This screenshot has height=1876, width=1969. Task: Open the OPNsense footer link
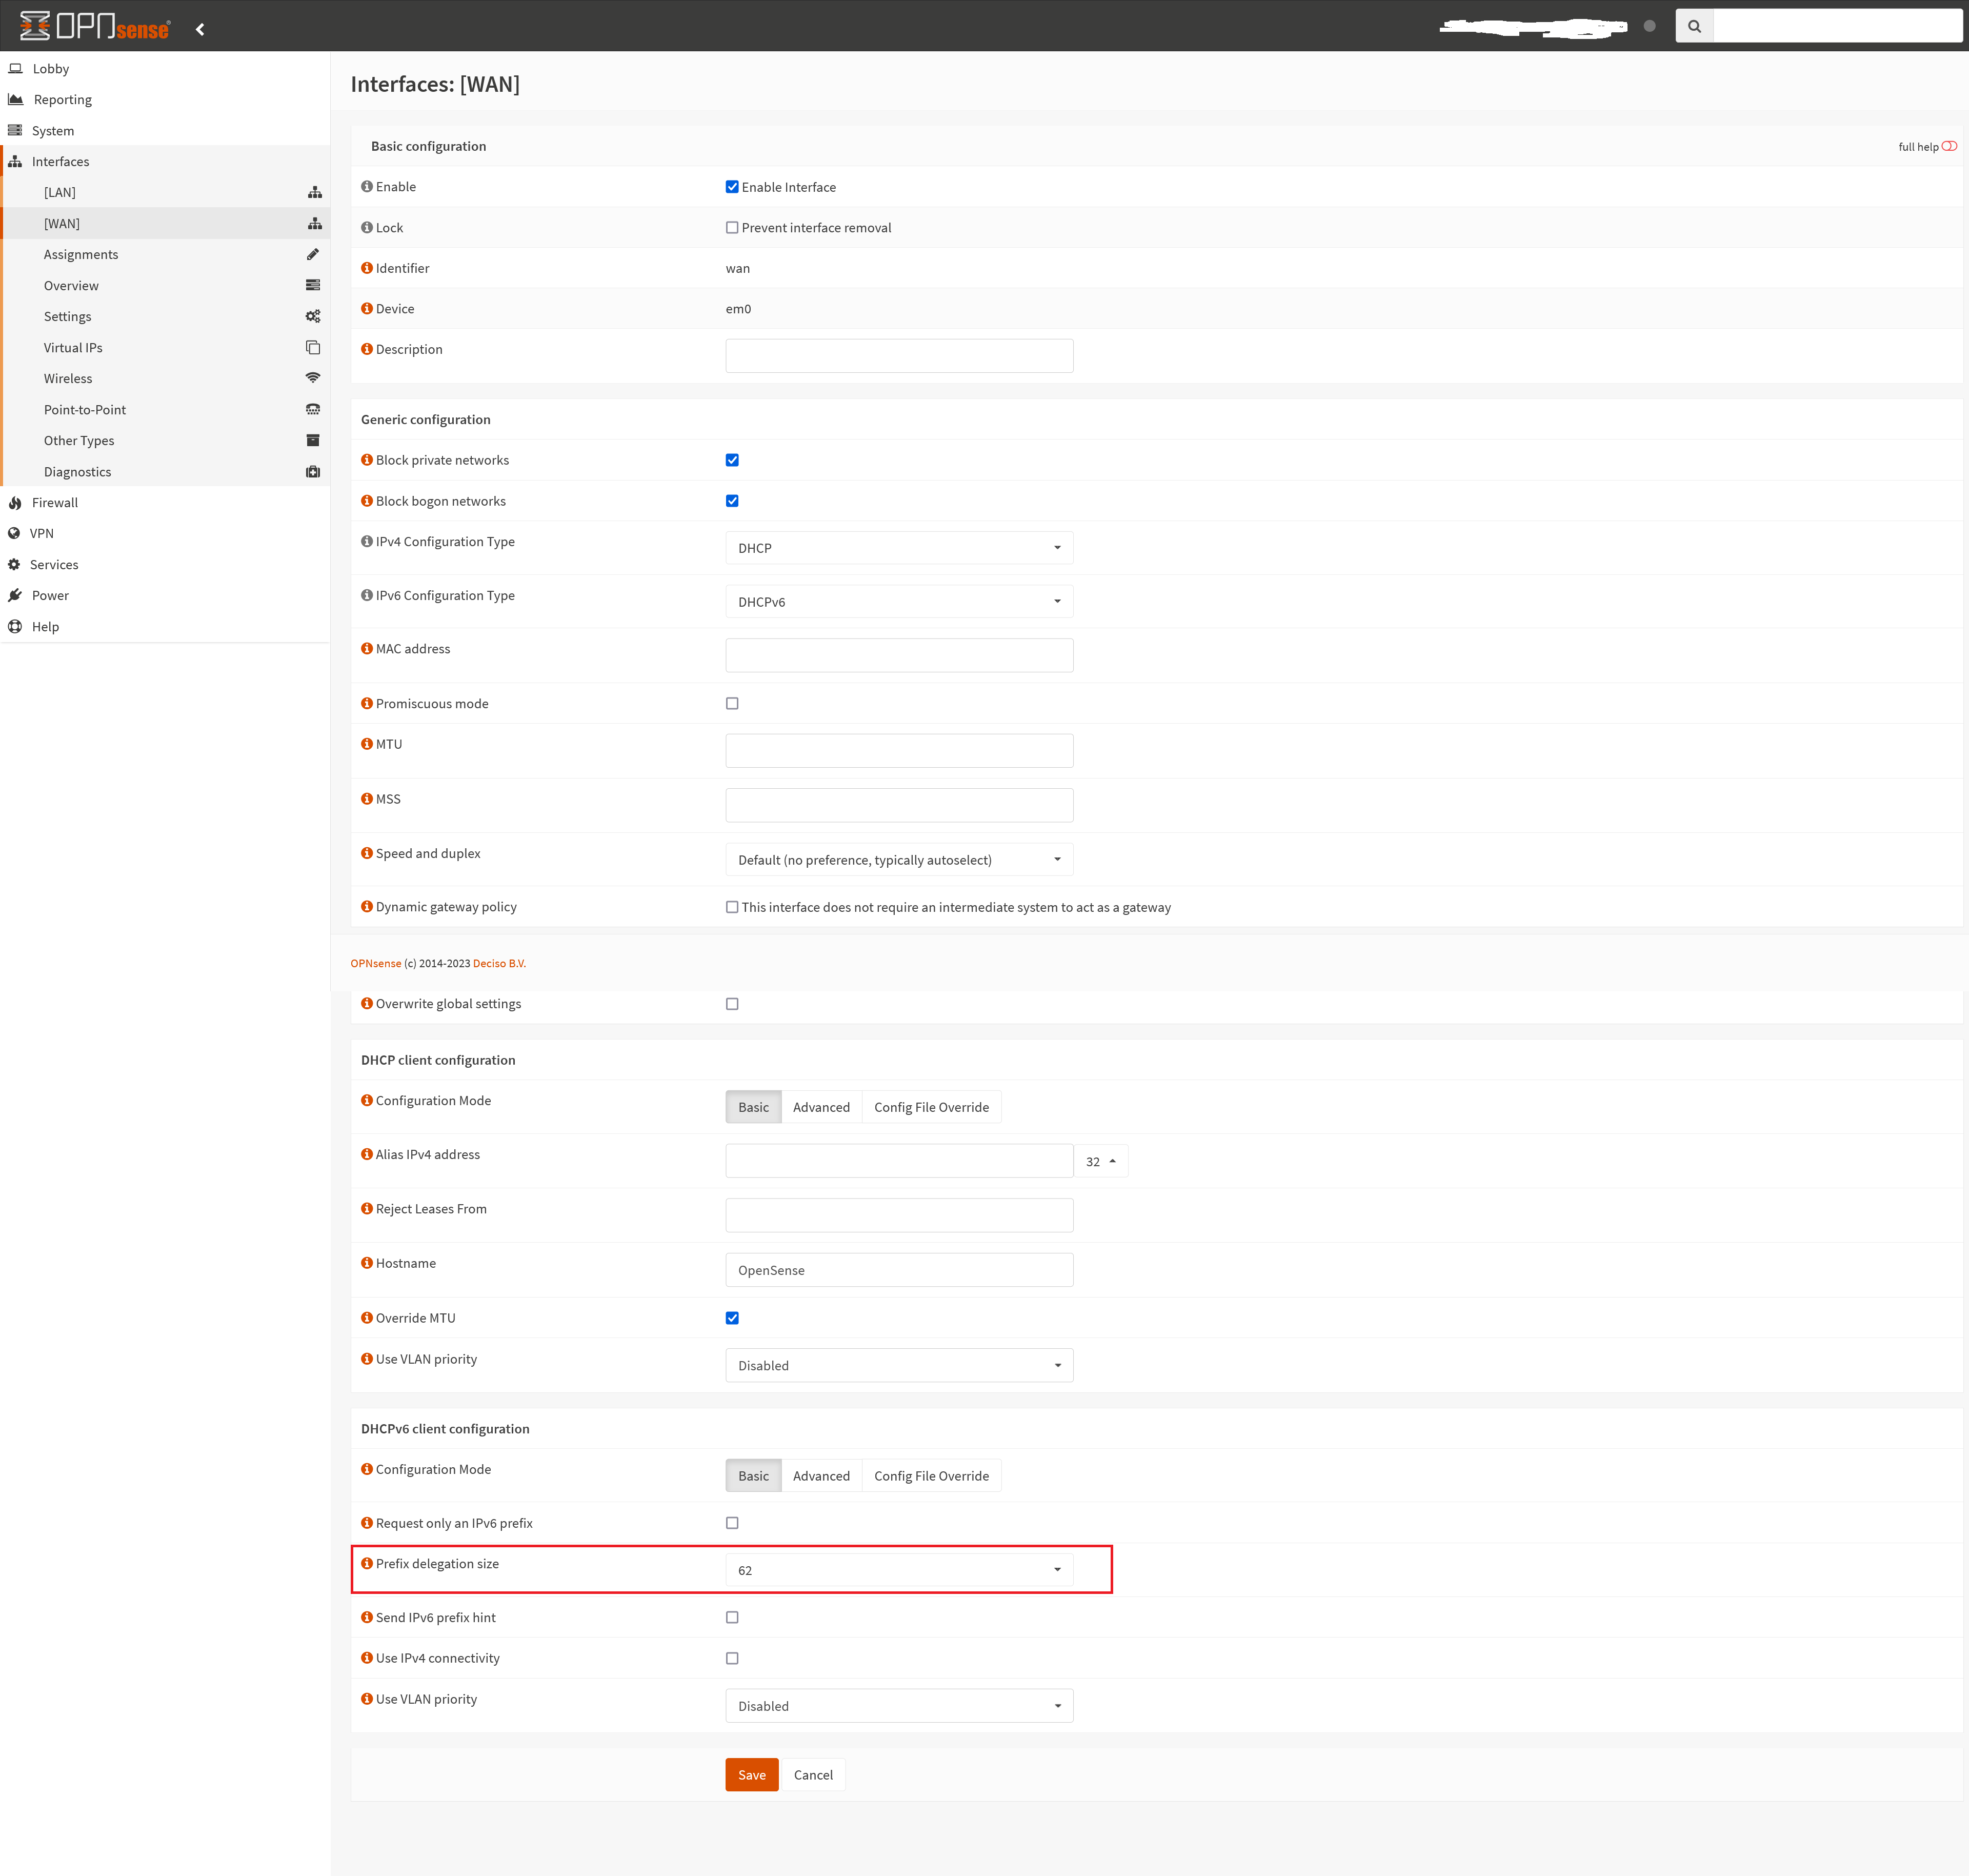pyautogui.click(x=376, y=963)
